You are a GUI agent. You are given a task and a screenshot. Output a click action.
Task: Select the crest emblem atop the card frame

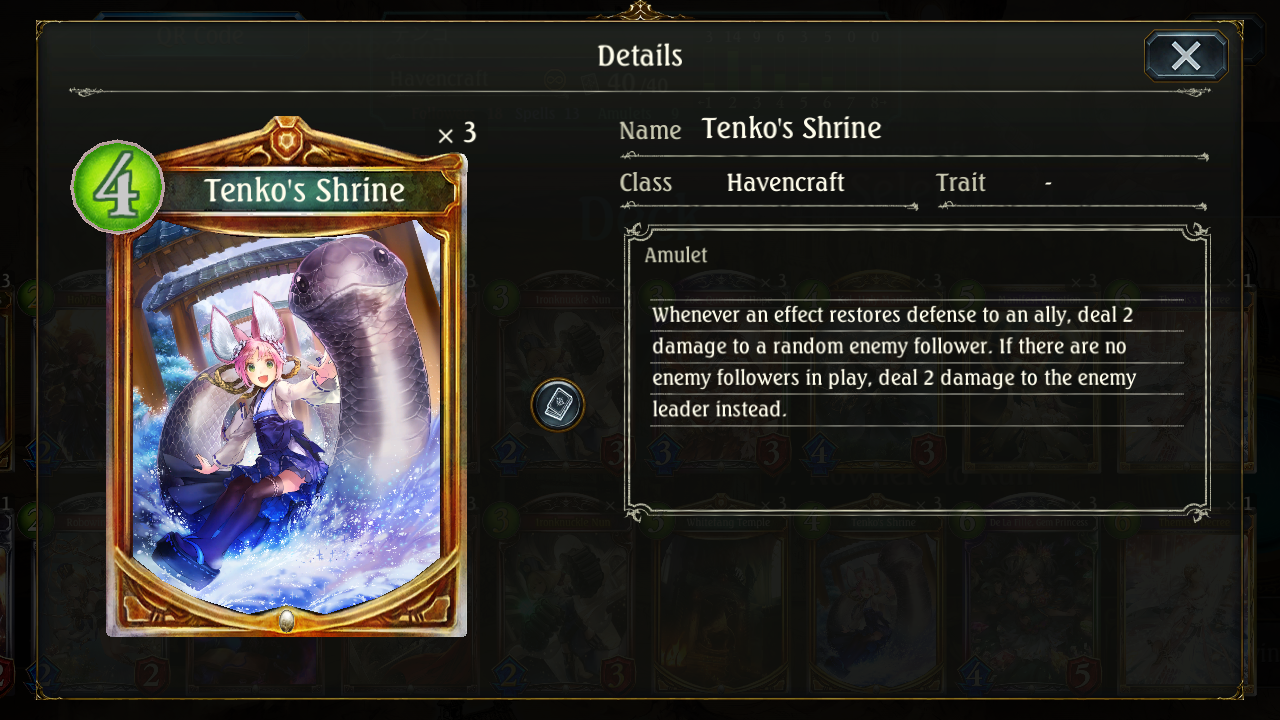click(x=287, y=138)
